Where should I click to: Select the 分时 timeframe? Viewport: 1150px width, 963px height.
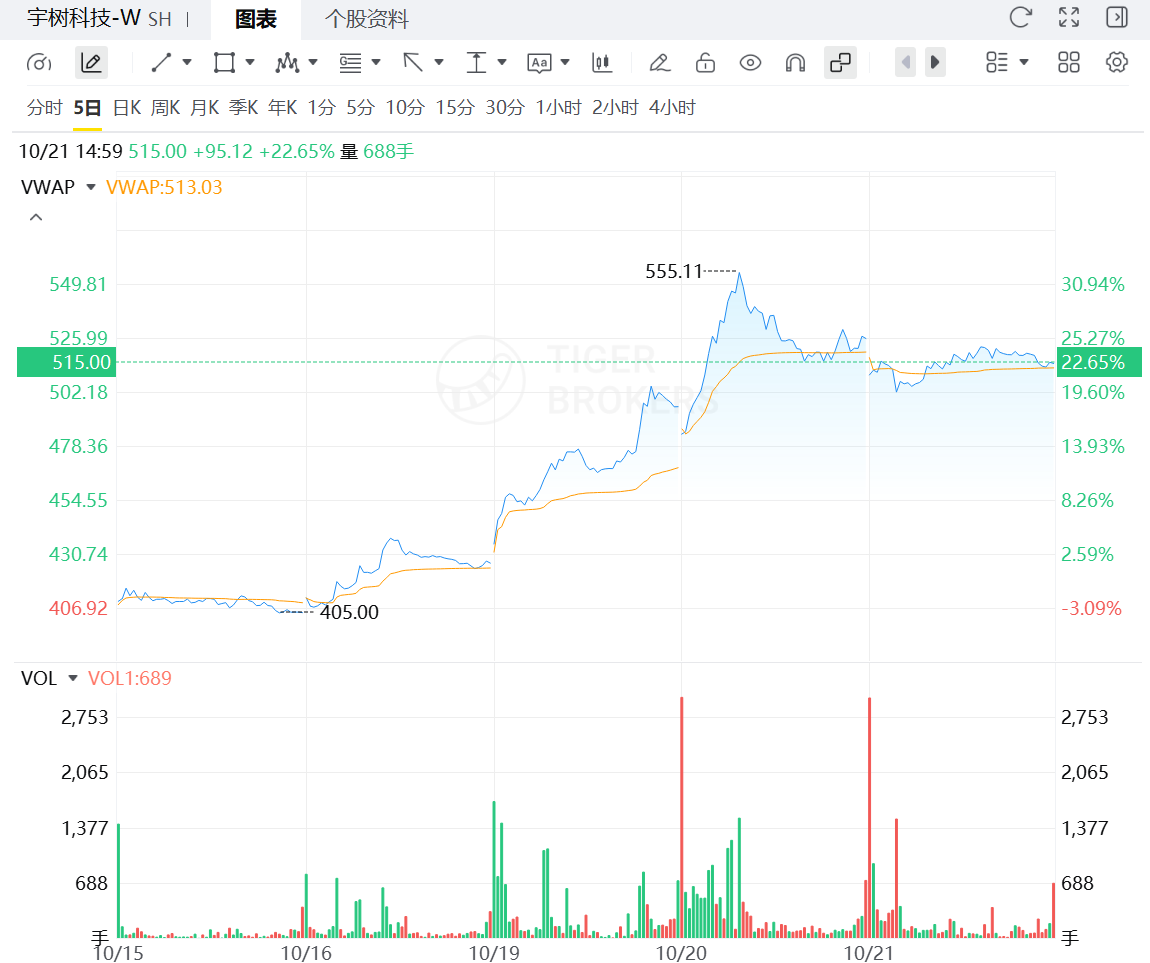(45, 108)
